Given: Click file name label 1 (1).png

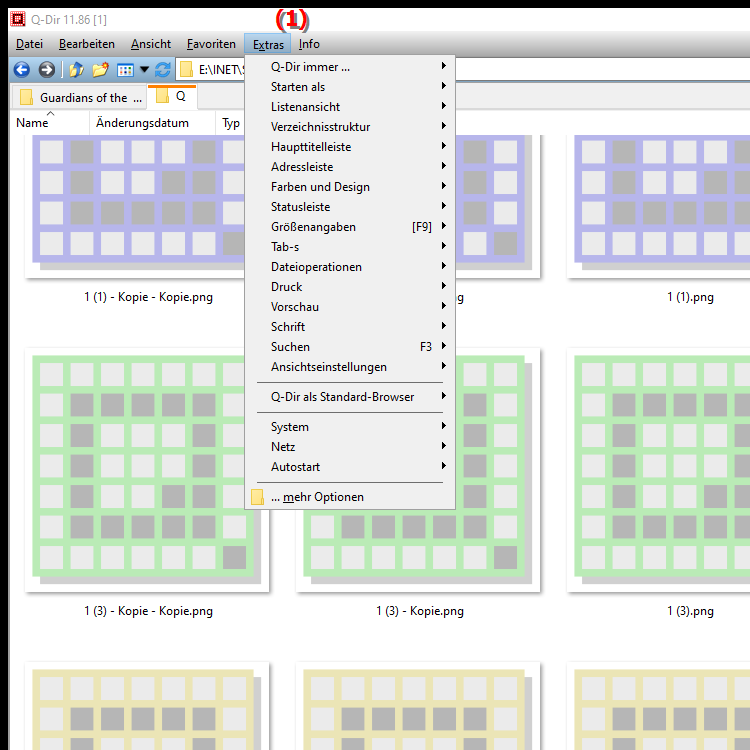Looking at the screenshot, I should [690, 297].
